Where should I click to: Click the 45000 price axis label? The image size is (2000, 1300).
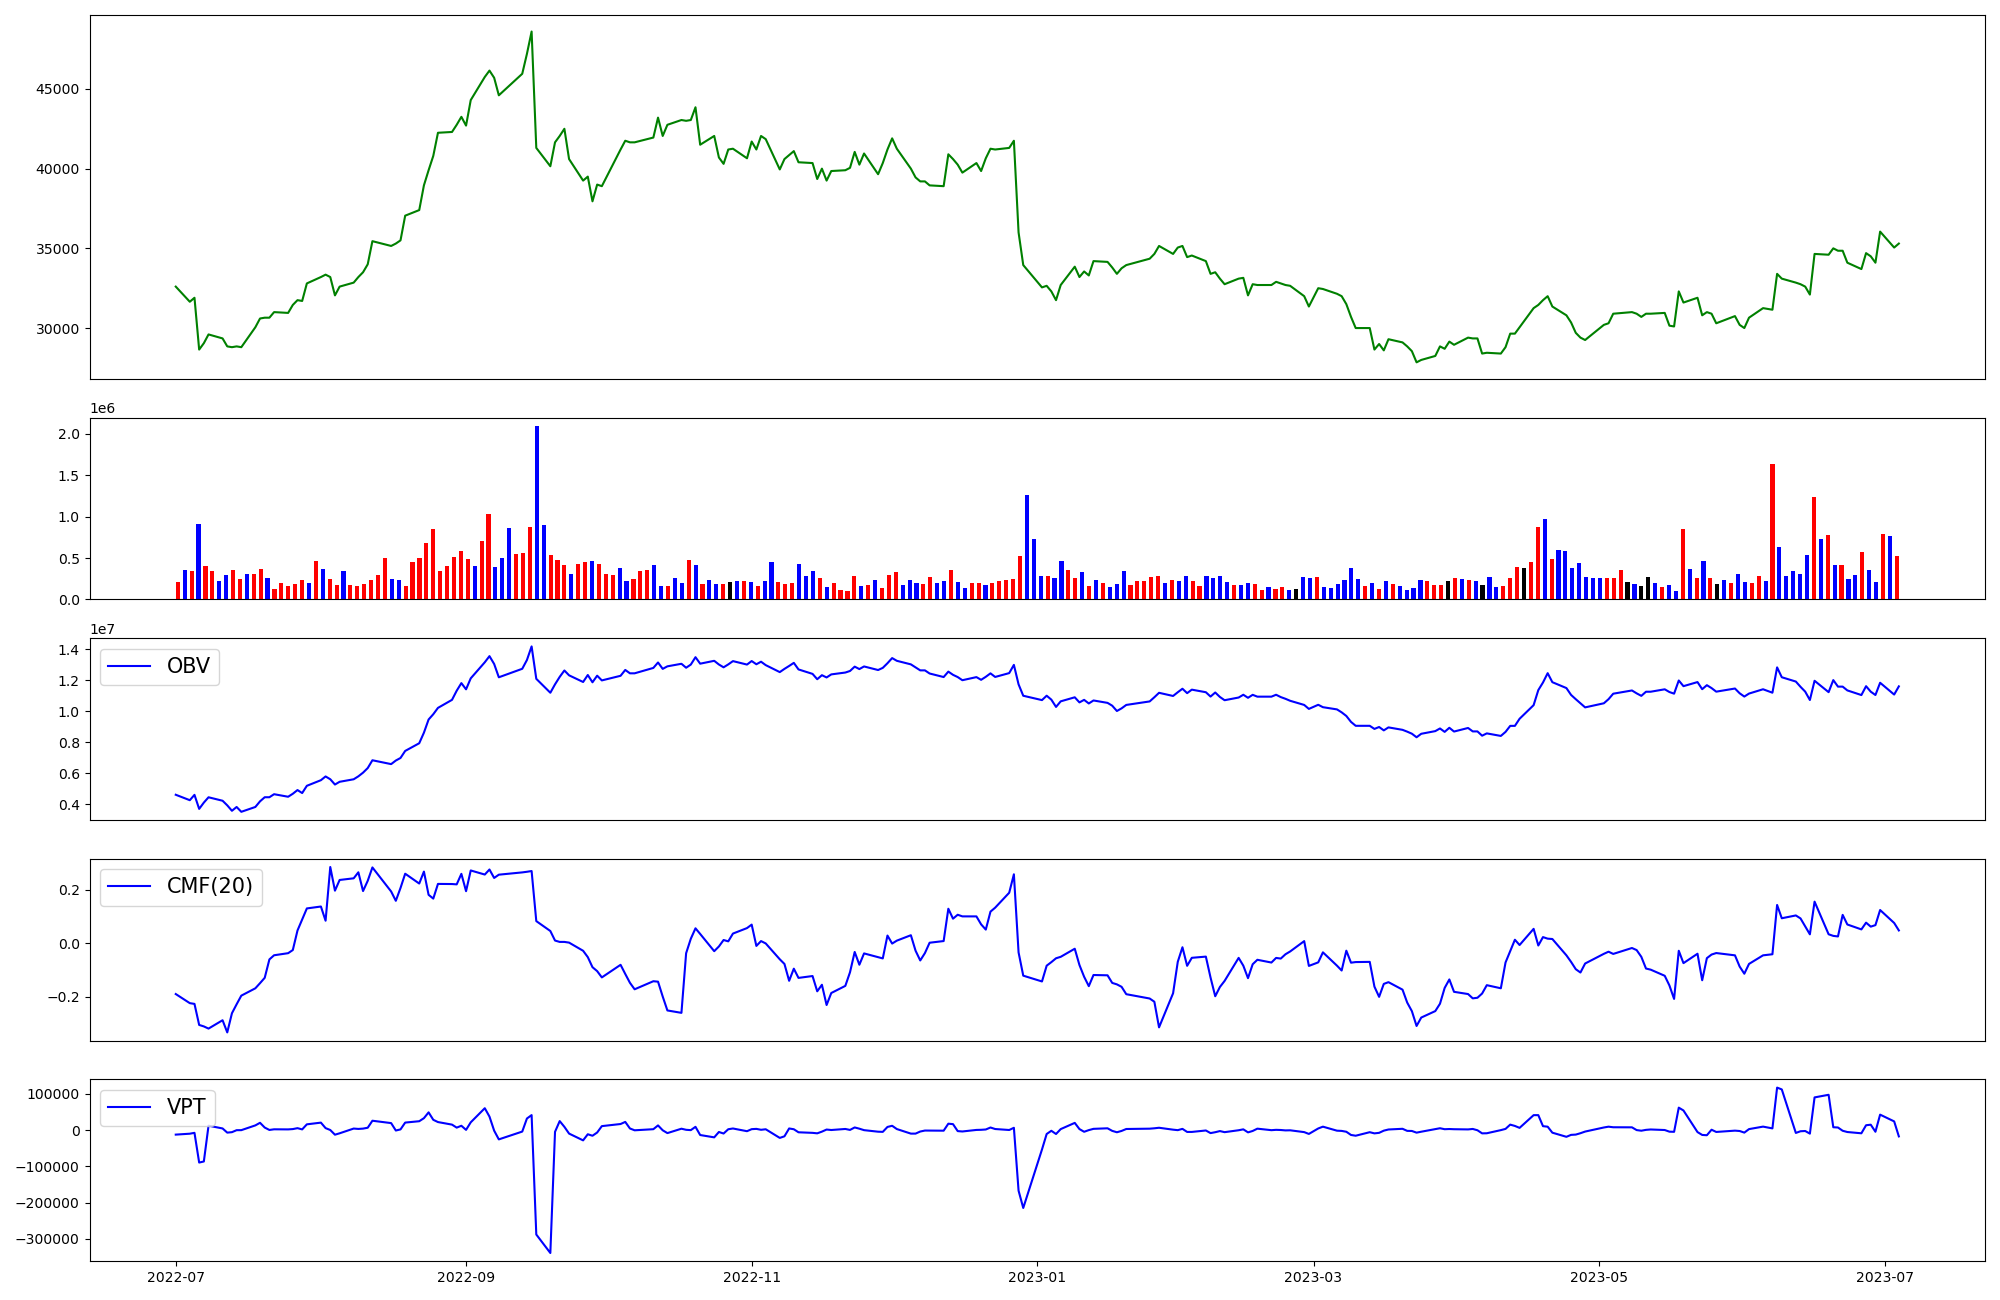(x=57, y=90)
